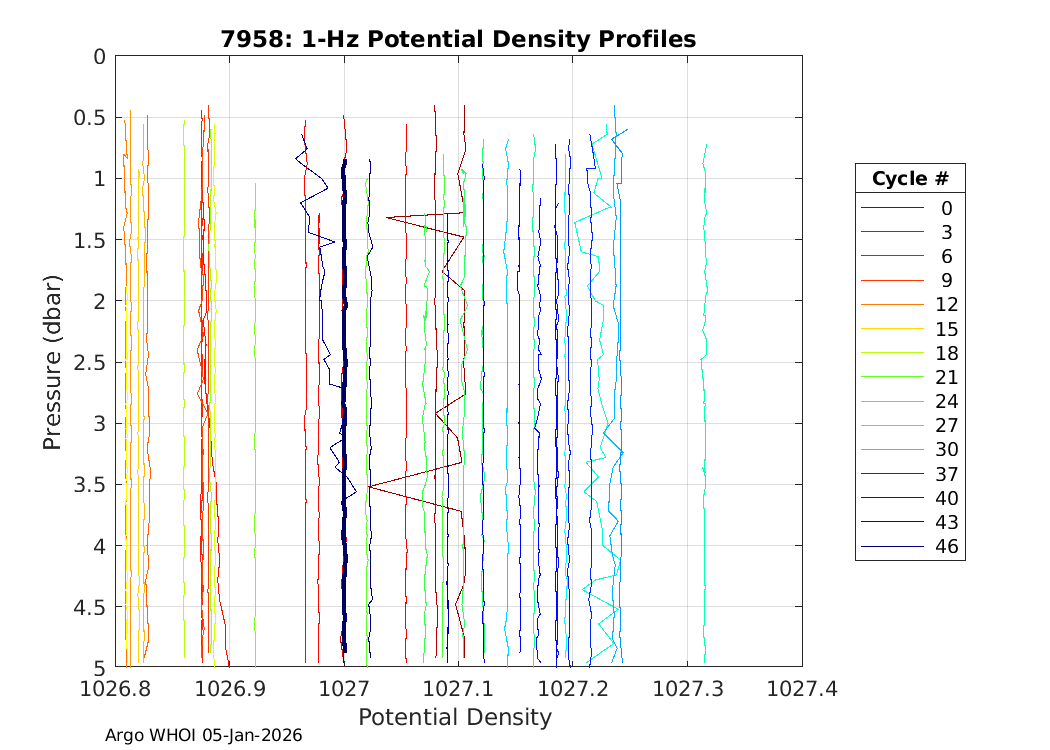Click the plot title '7958: 1-Hz Potential Density Profiles'

(x=458, y=39)
